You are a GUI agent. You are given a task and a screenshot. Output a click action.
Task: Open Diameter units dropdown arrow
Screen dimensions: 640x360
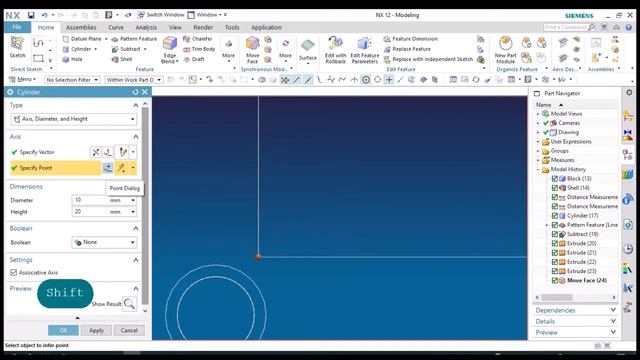(133, 200)
